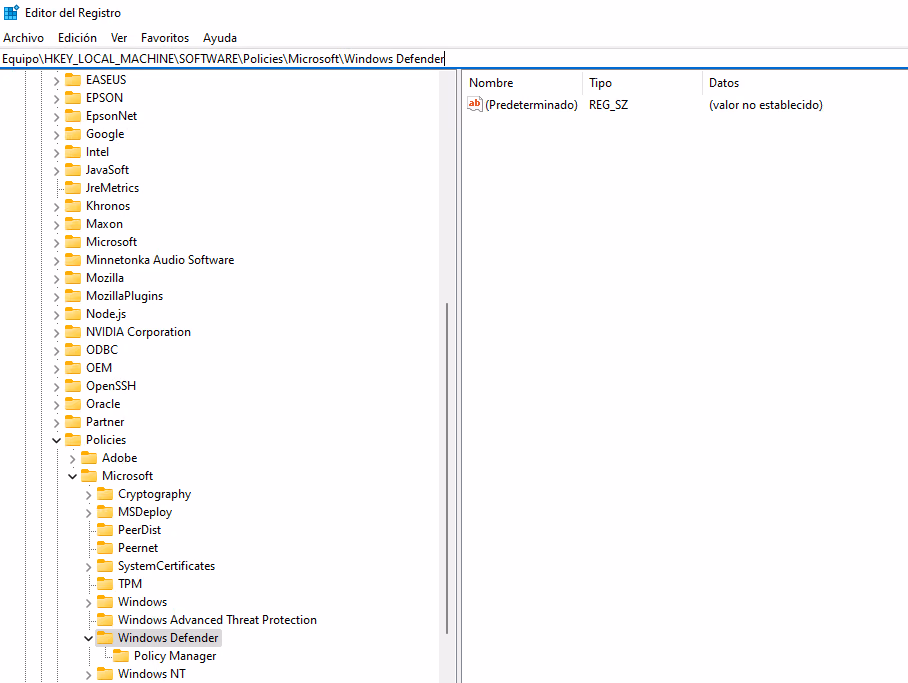Click the Registry Editor app icon in title bar
This screenshot has height=683, width=908.
pyautogui.click(x=11, y=12)
